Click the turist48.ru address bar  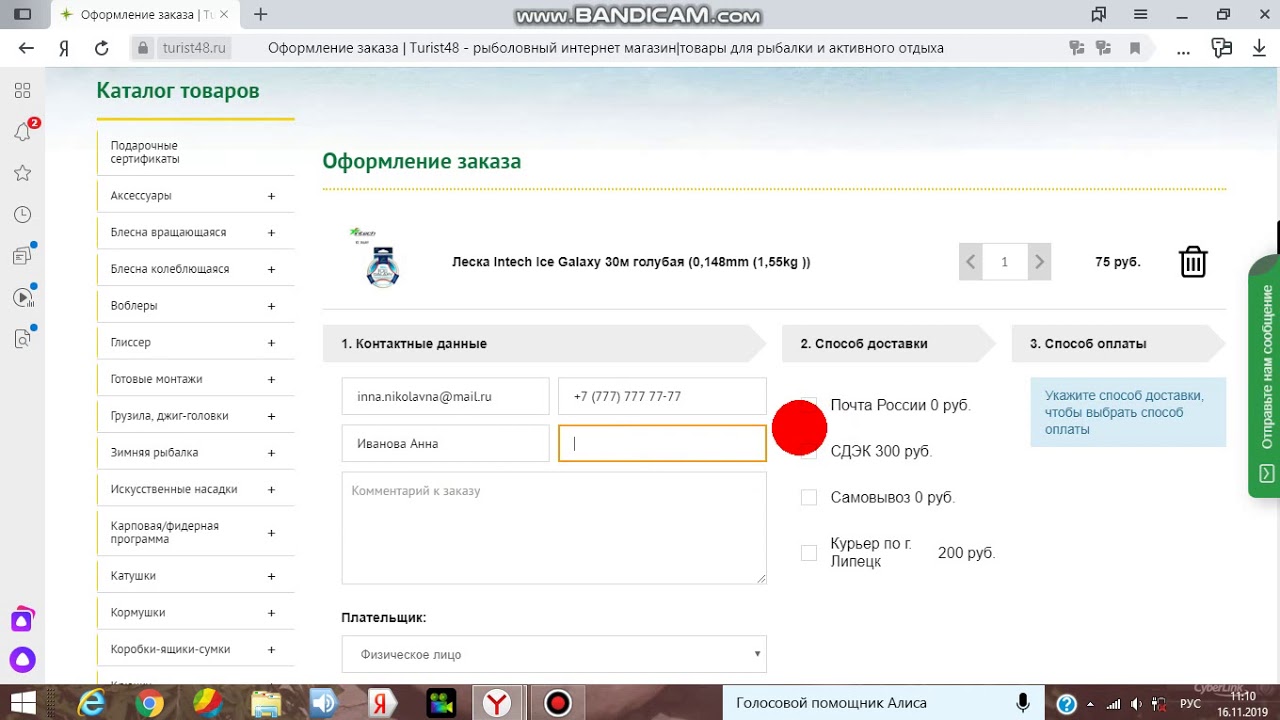point(195,48)
